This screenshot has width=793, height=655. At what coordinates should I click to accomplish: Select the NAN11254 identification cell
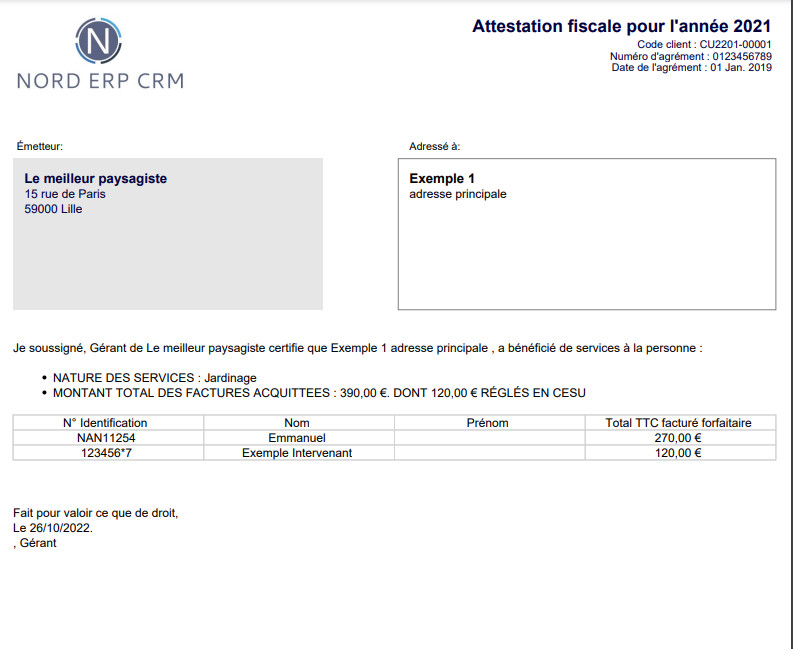click(x=106, y=438)
